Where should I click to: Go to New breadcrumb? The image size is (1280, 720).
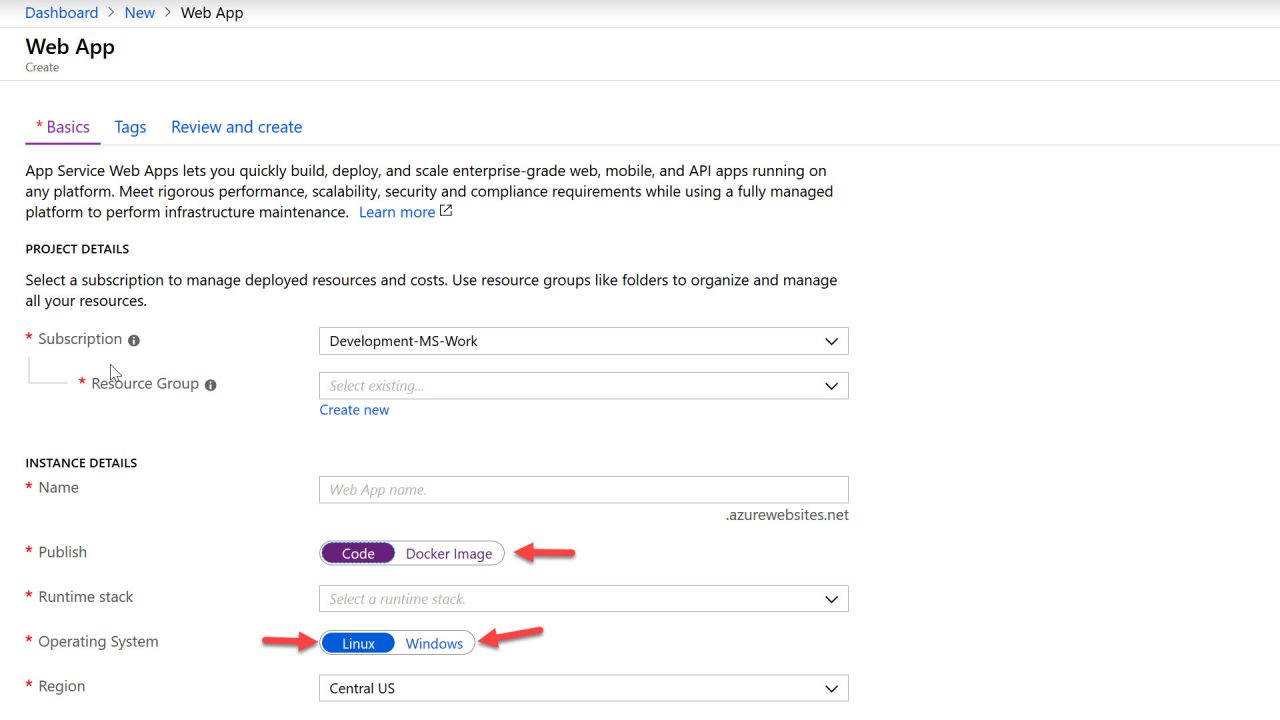tap(140, 13)
